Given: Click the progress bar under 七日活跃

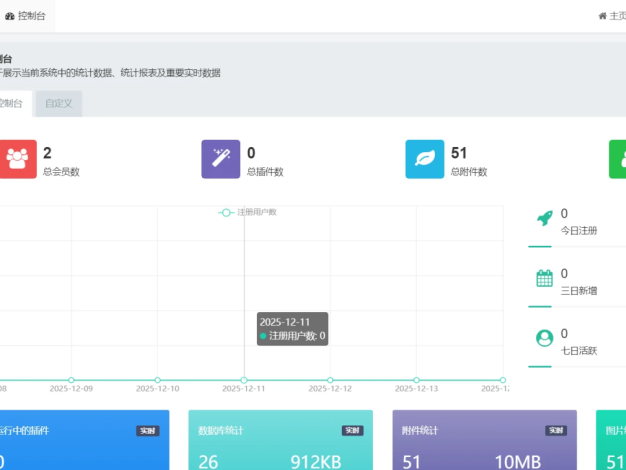Looking at the screenshot, I should 577,367.
